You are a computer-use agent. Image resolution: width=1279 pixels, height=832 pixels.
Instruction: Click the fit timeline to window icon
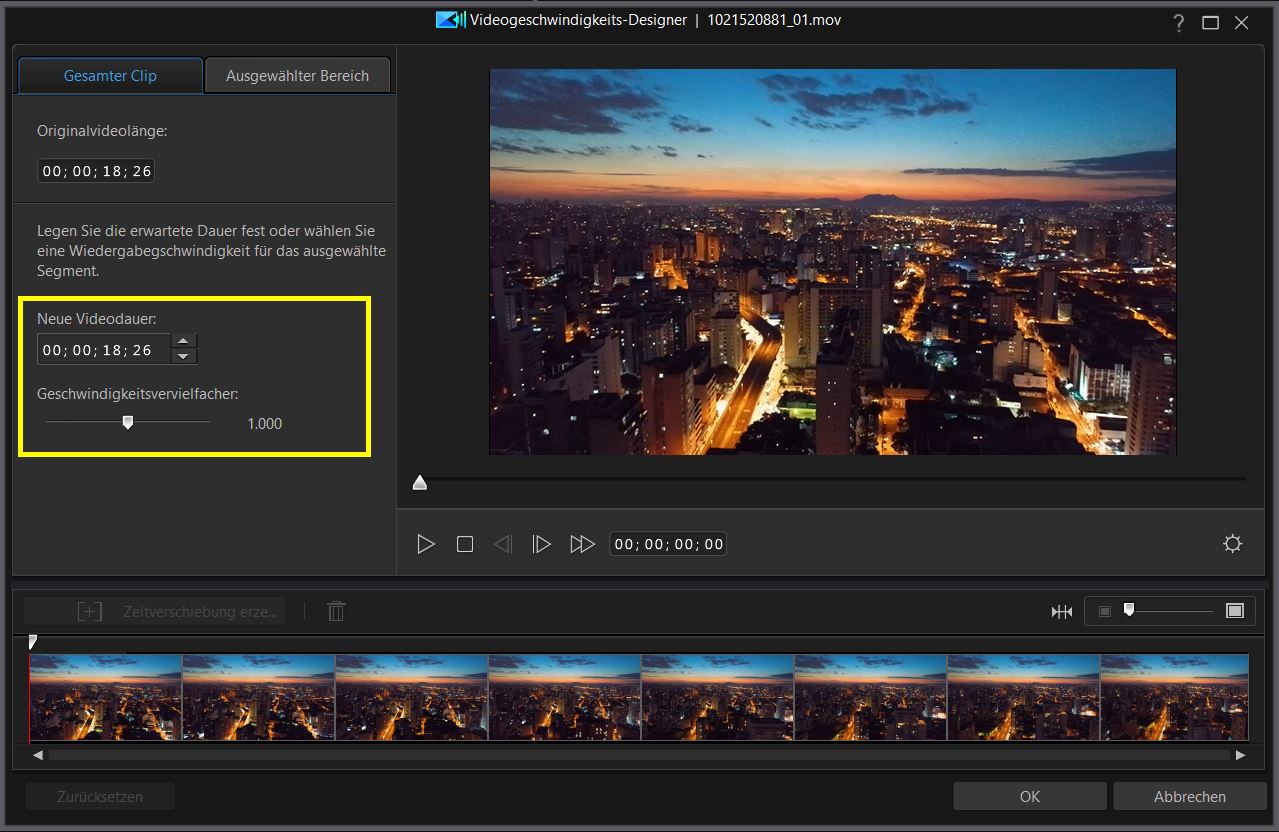pyautogui.click(x=1061, y=611)
